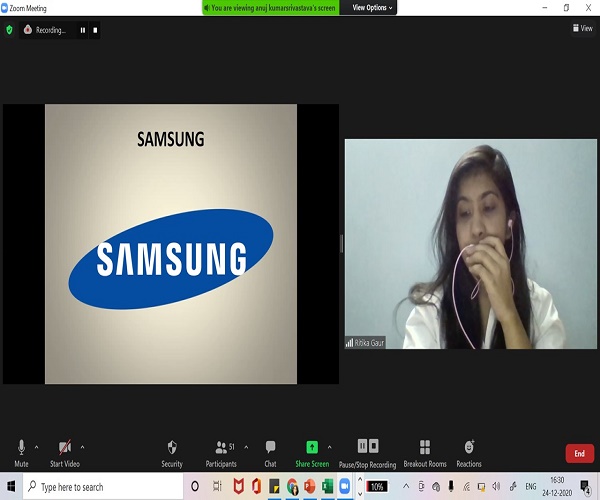The image size is (600, 500).
Task: Open the Windows Start menu
Action: click(11, 487)
